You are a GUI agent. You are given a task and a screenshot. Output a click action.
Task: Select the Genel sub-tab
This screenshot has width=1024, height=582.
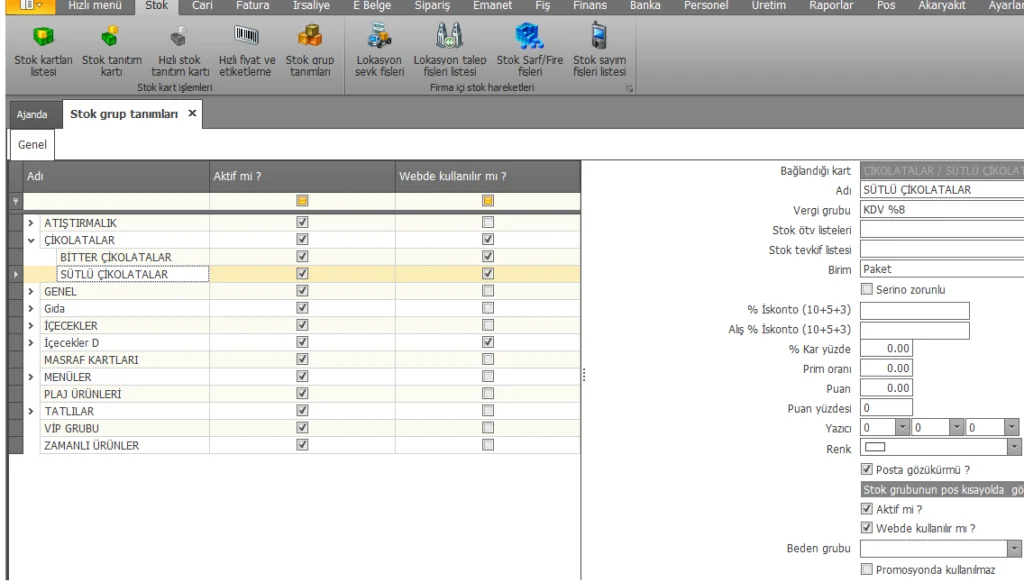click(32, 144)
